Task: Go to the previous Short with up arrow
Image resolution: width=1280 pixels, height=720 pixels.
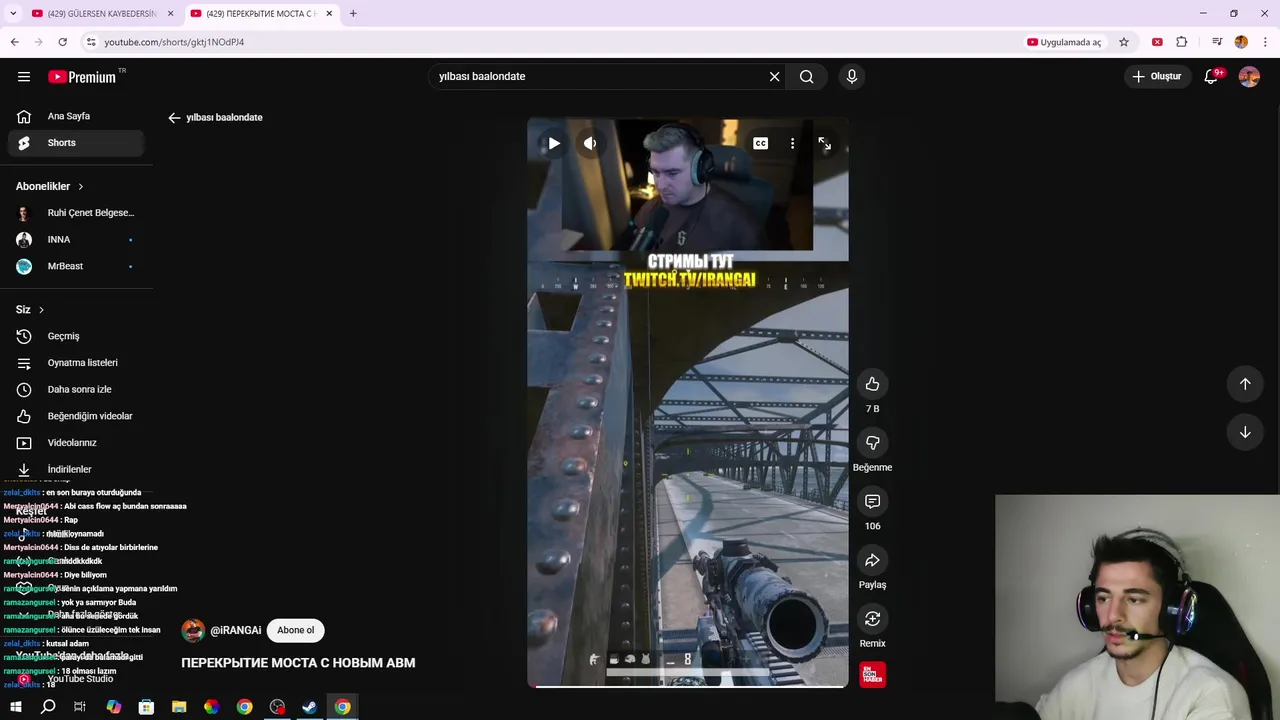Action: pyautogui.click(x=1245, y=384)
